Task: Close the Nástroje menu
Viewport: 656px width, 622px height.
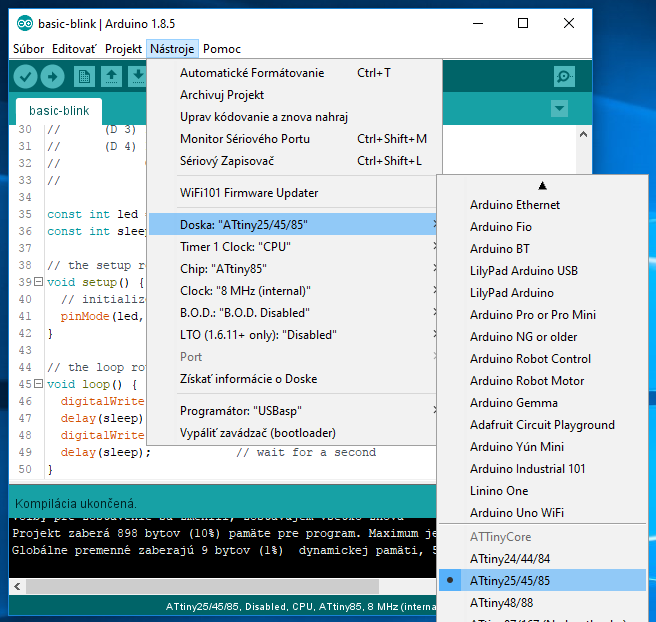Action: (172, 49)
